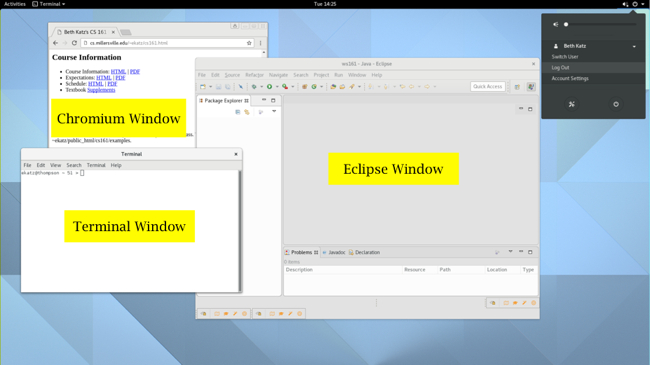650x365 pixels.
Task: Click the power icon in system menu
Action: (616, 104)
